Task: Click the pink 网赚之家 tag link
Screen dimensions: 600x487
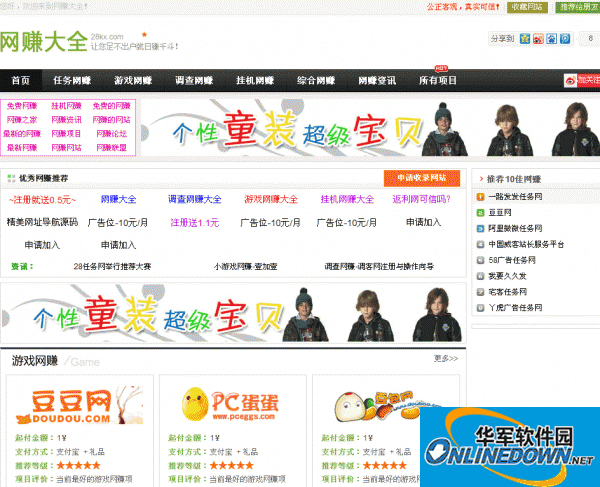Action: (22, 120)
